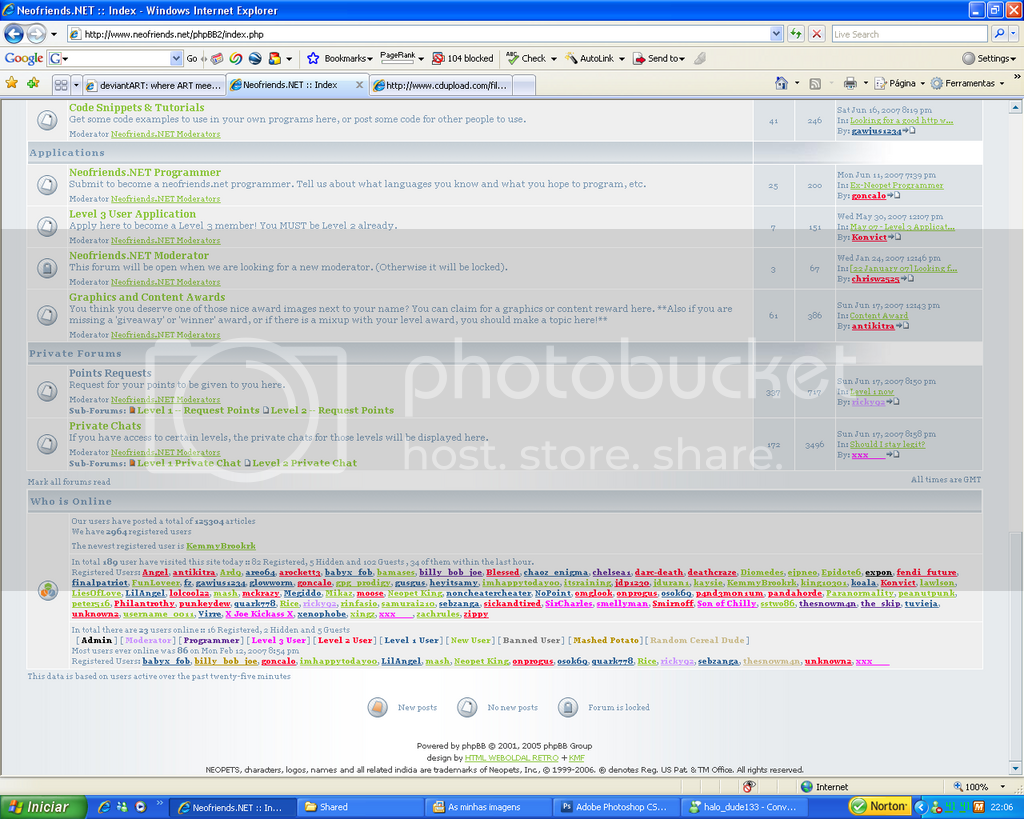Click the Print page icon
The width and height of the screenshot is (1024, 819).
pos(850,84)
